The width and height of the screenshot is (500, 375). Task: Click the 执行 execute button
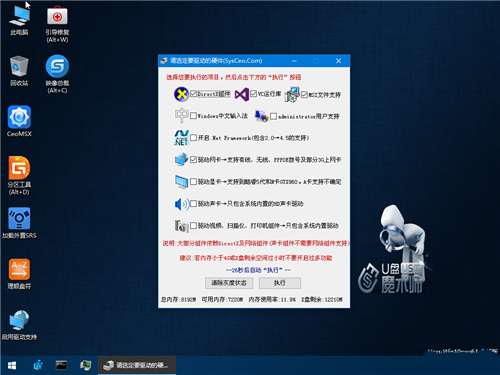click(280, 283)
